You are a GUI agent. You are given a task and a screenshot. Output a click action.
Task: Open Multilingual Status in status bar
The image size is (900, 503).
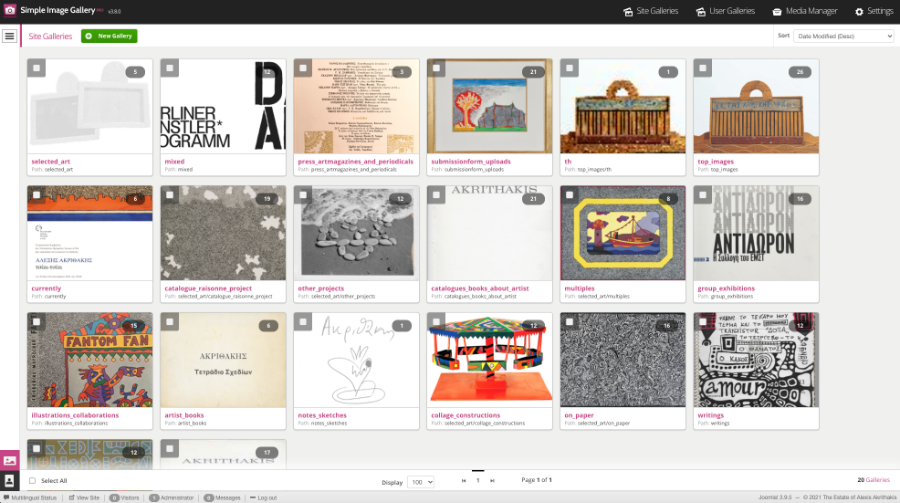[x=30, y=498]
